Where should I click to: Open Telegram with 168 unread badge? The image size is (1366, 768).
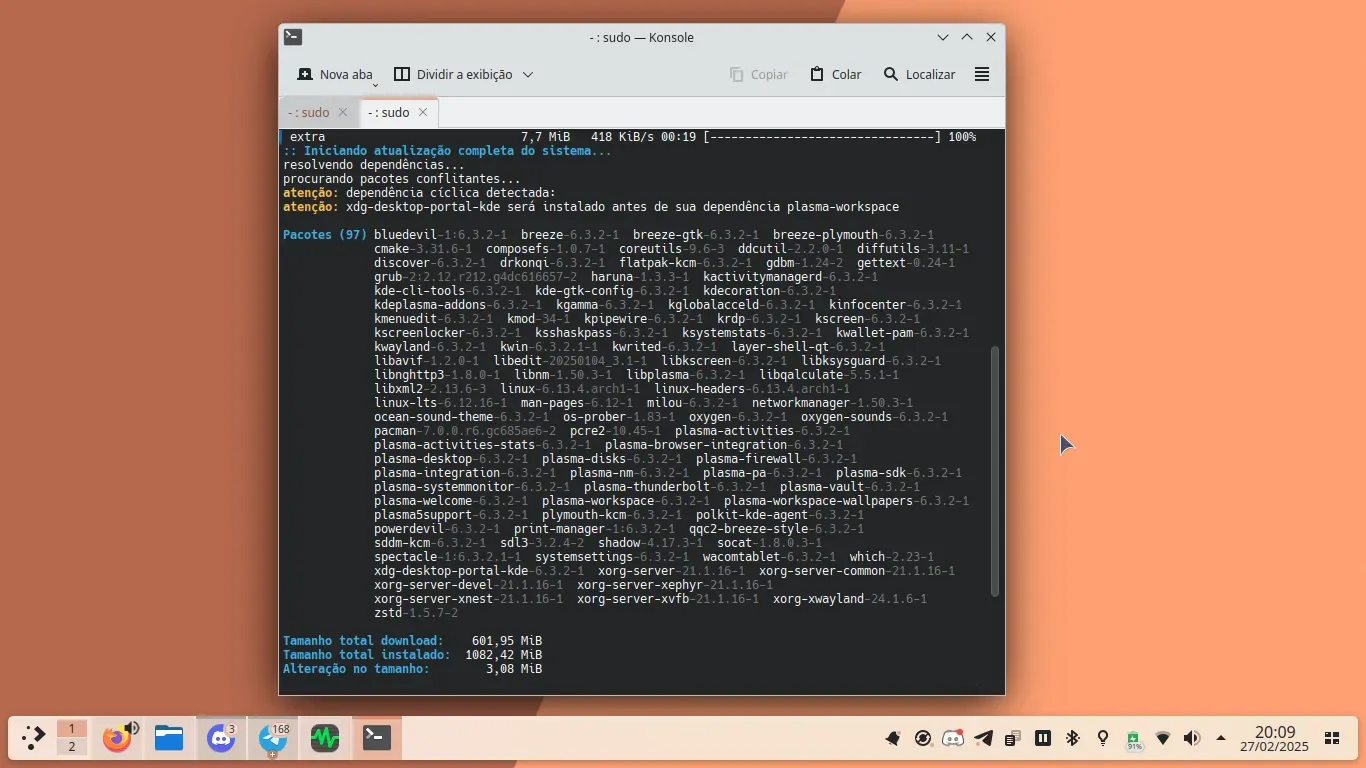click(272, 739)
